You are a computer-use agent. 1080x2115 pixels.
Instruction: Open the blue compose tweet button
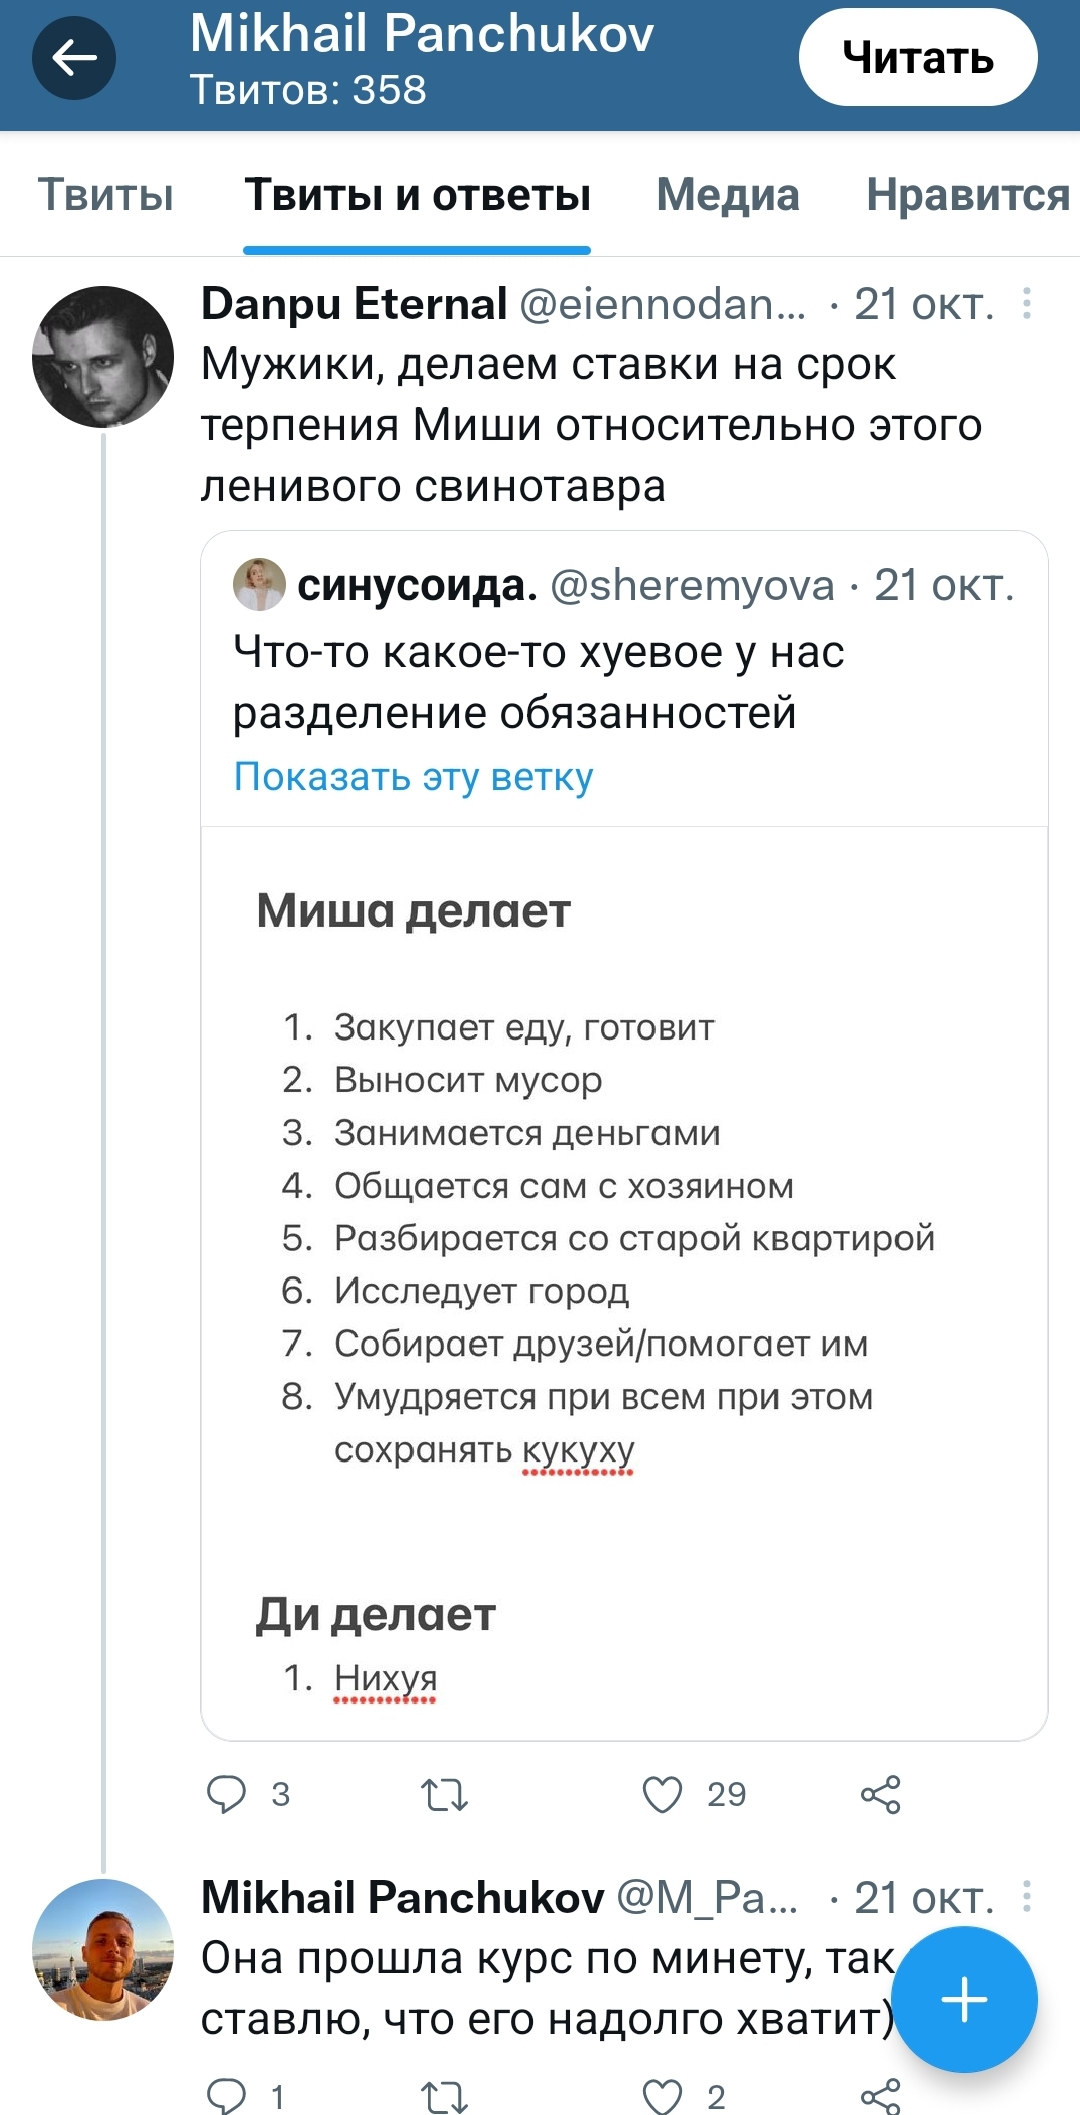[964, 2000]
